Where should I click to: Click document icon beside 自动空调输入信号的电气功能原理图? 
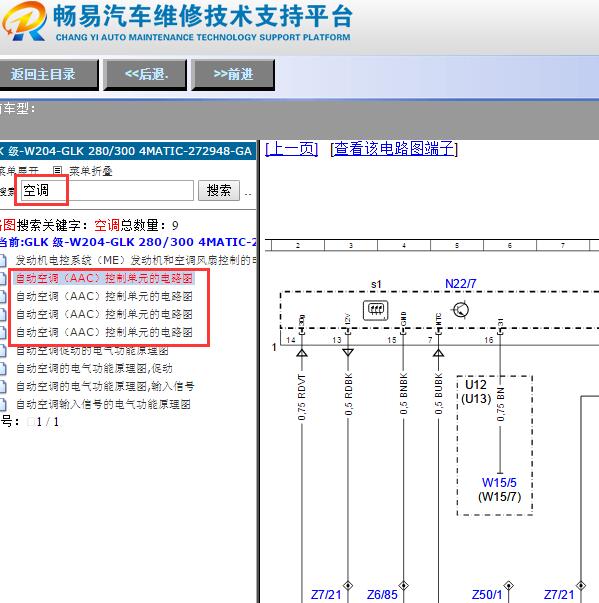(x=3, y=404)
